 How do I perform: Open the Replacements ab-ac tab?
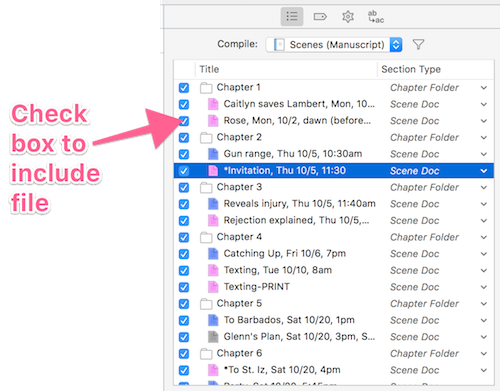376,17
